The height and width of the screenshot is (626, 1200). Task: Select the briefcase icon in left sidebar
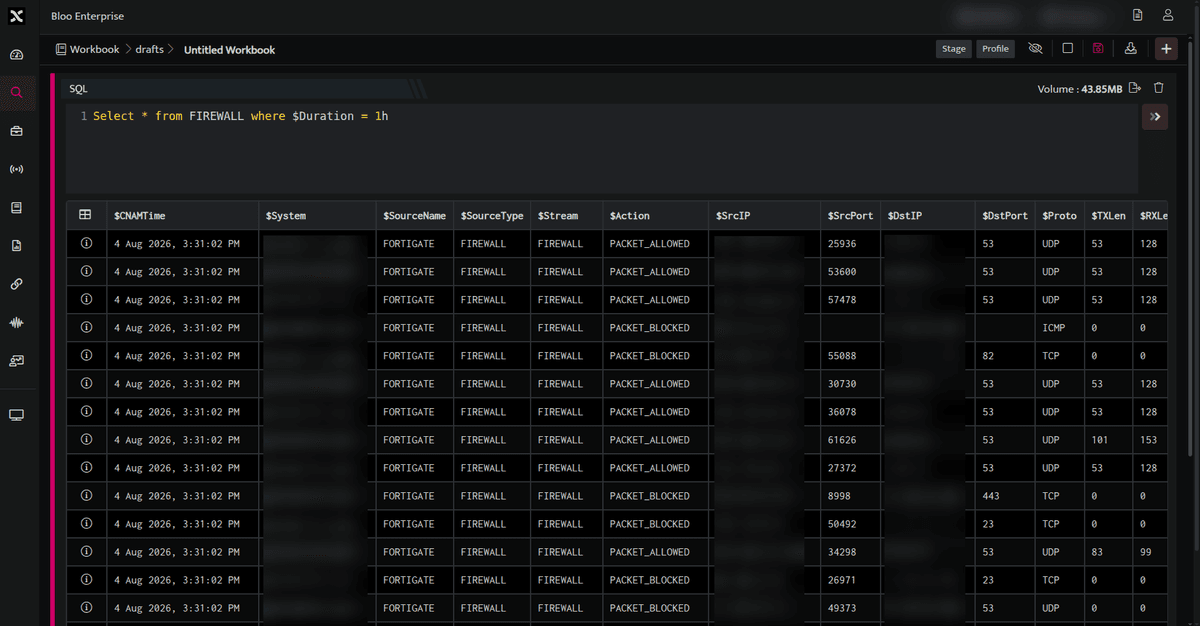pos(16,131)
